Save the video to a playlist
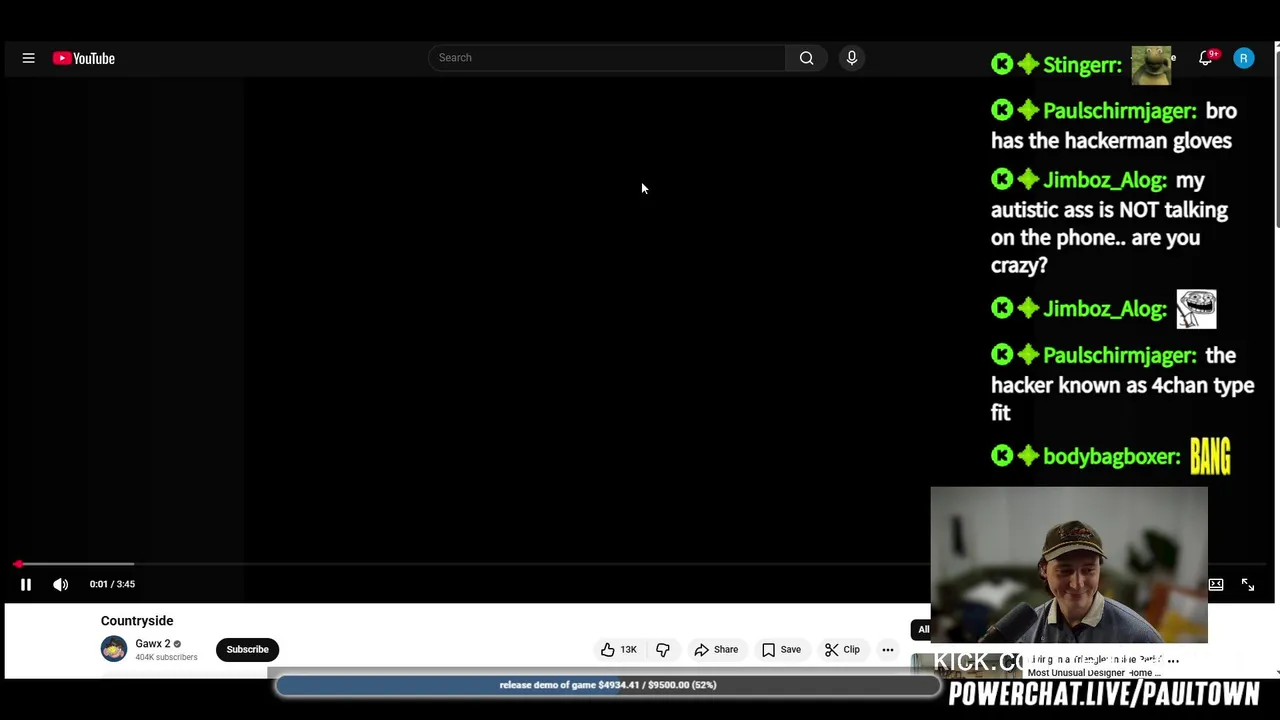Screen dimensions: 1280x720 coord(781,650)
